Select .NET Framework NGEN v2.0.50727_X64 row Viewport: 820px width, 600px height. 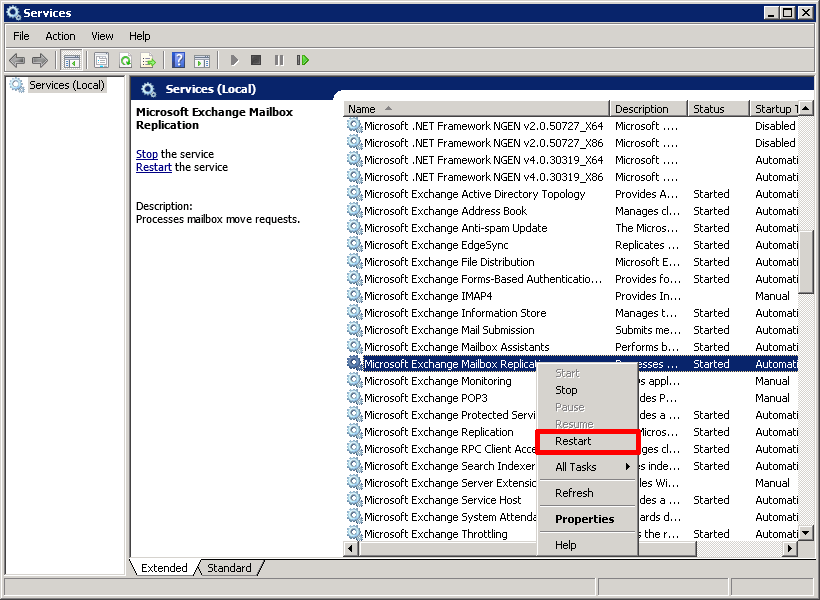coord(572,126)
